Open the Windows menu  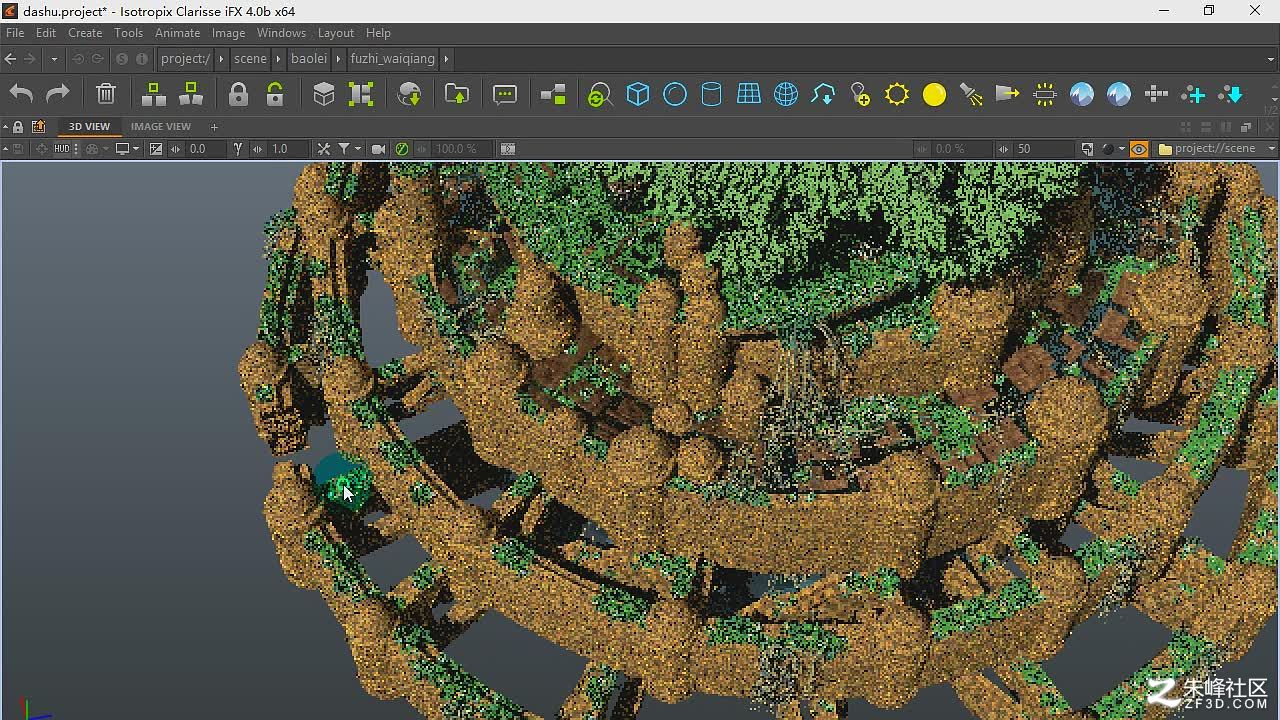pos(281,33)
